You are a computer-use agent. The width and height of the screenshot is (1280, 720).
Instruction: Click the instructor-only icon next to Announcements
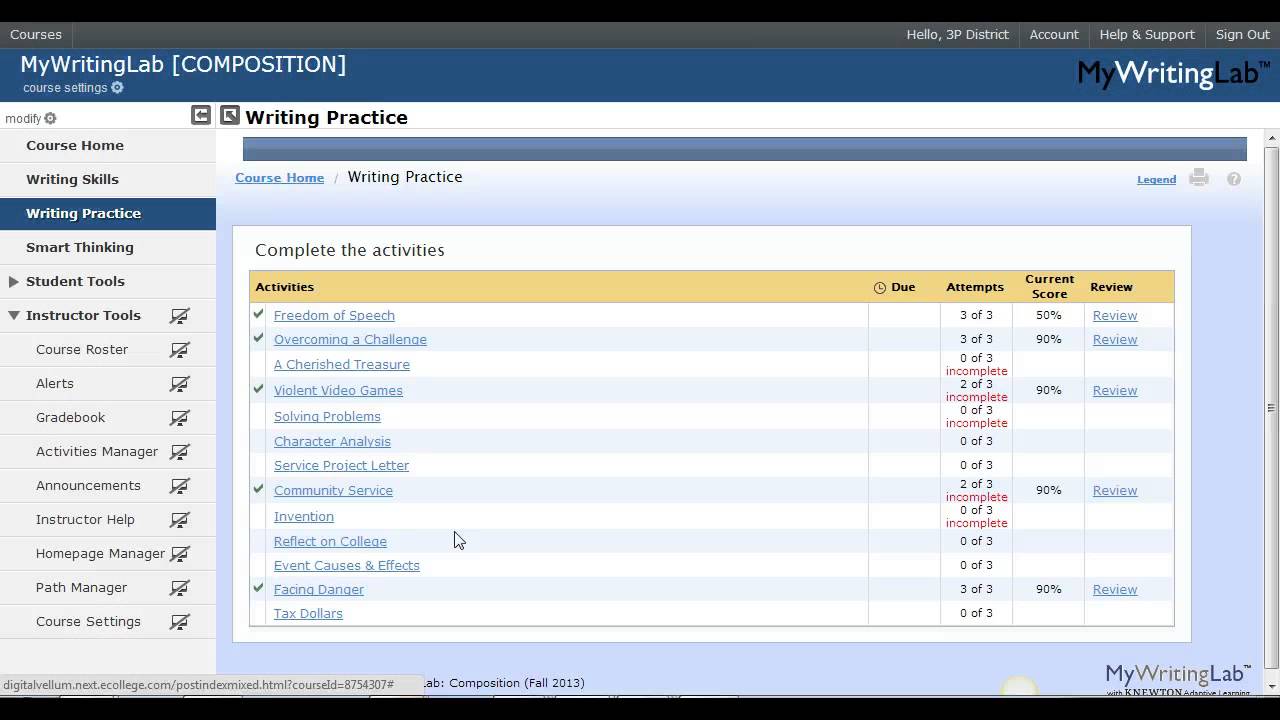coord(180,486)
